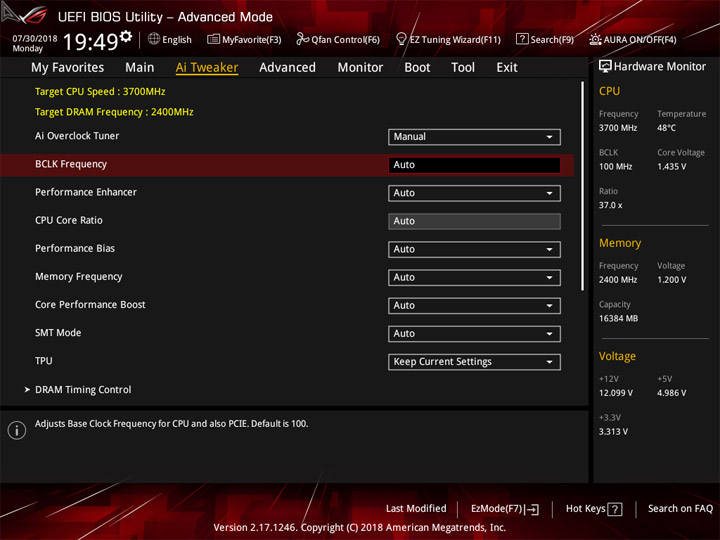Click SMT Mode label
Screen dimensions: 720x540
tap(58, 332)
